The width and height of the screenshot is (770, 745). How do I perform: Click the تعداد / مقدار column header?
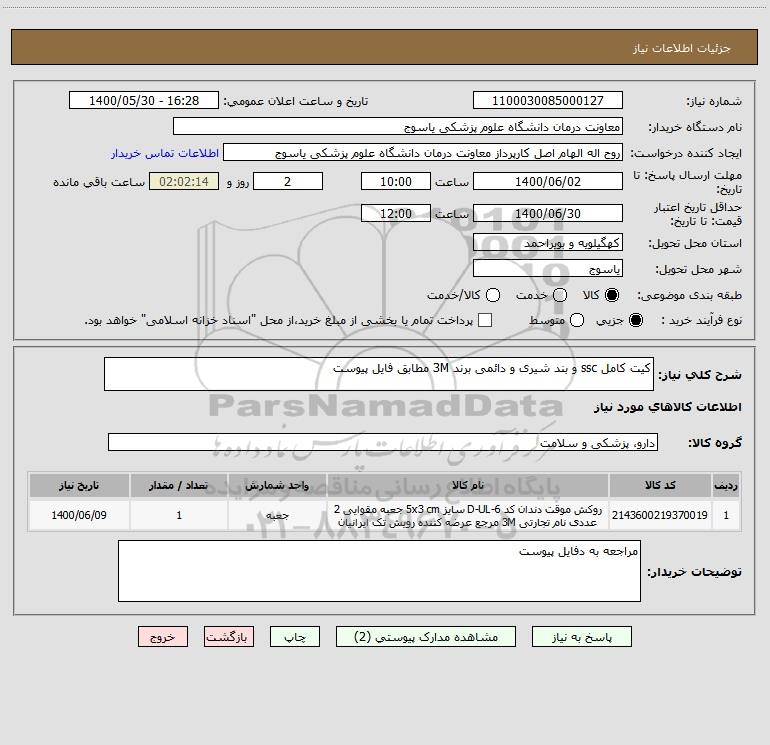pos(179,485)
